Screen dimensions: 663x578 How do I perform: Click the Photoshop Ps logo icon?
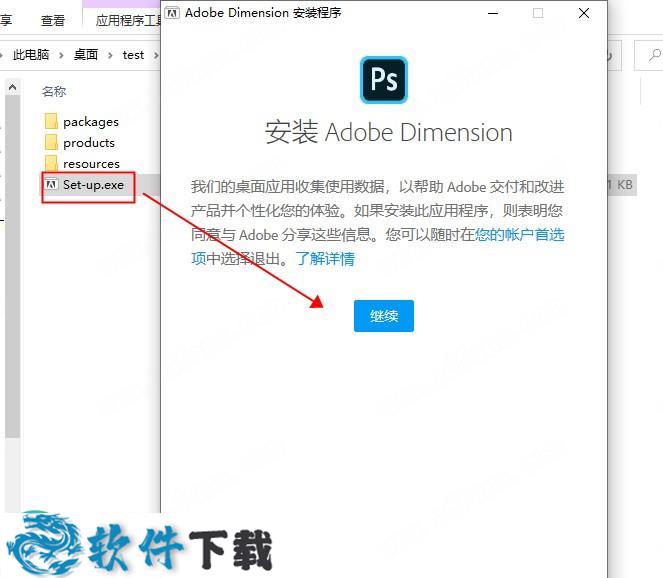(384, 80)
